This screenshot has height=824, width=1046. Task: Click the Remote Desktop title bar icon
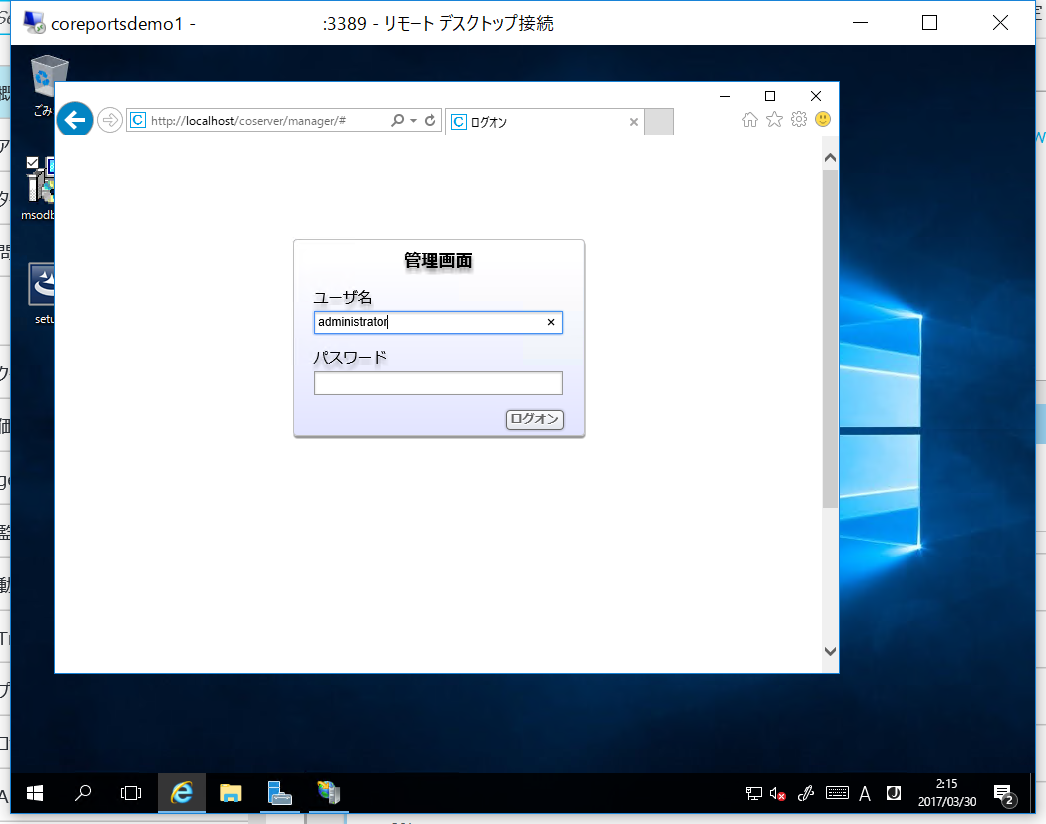[34, 23]
